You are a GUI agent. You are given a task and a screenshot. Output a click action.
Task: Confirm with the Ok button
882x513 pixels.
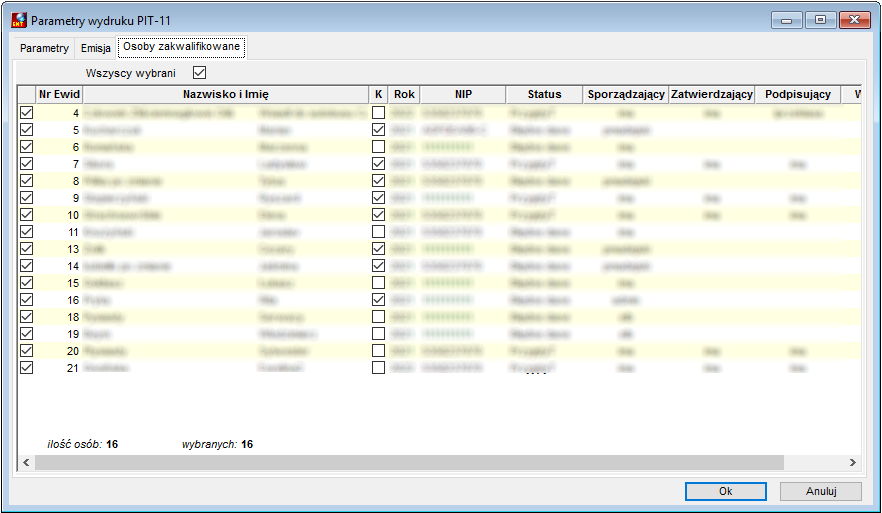pyautogui.click(x=726, y=491)
